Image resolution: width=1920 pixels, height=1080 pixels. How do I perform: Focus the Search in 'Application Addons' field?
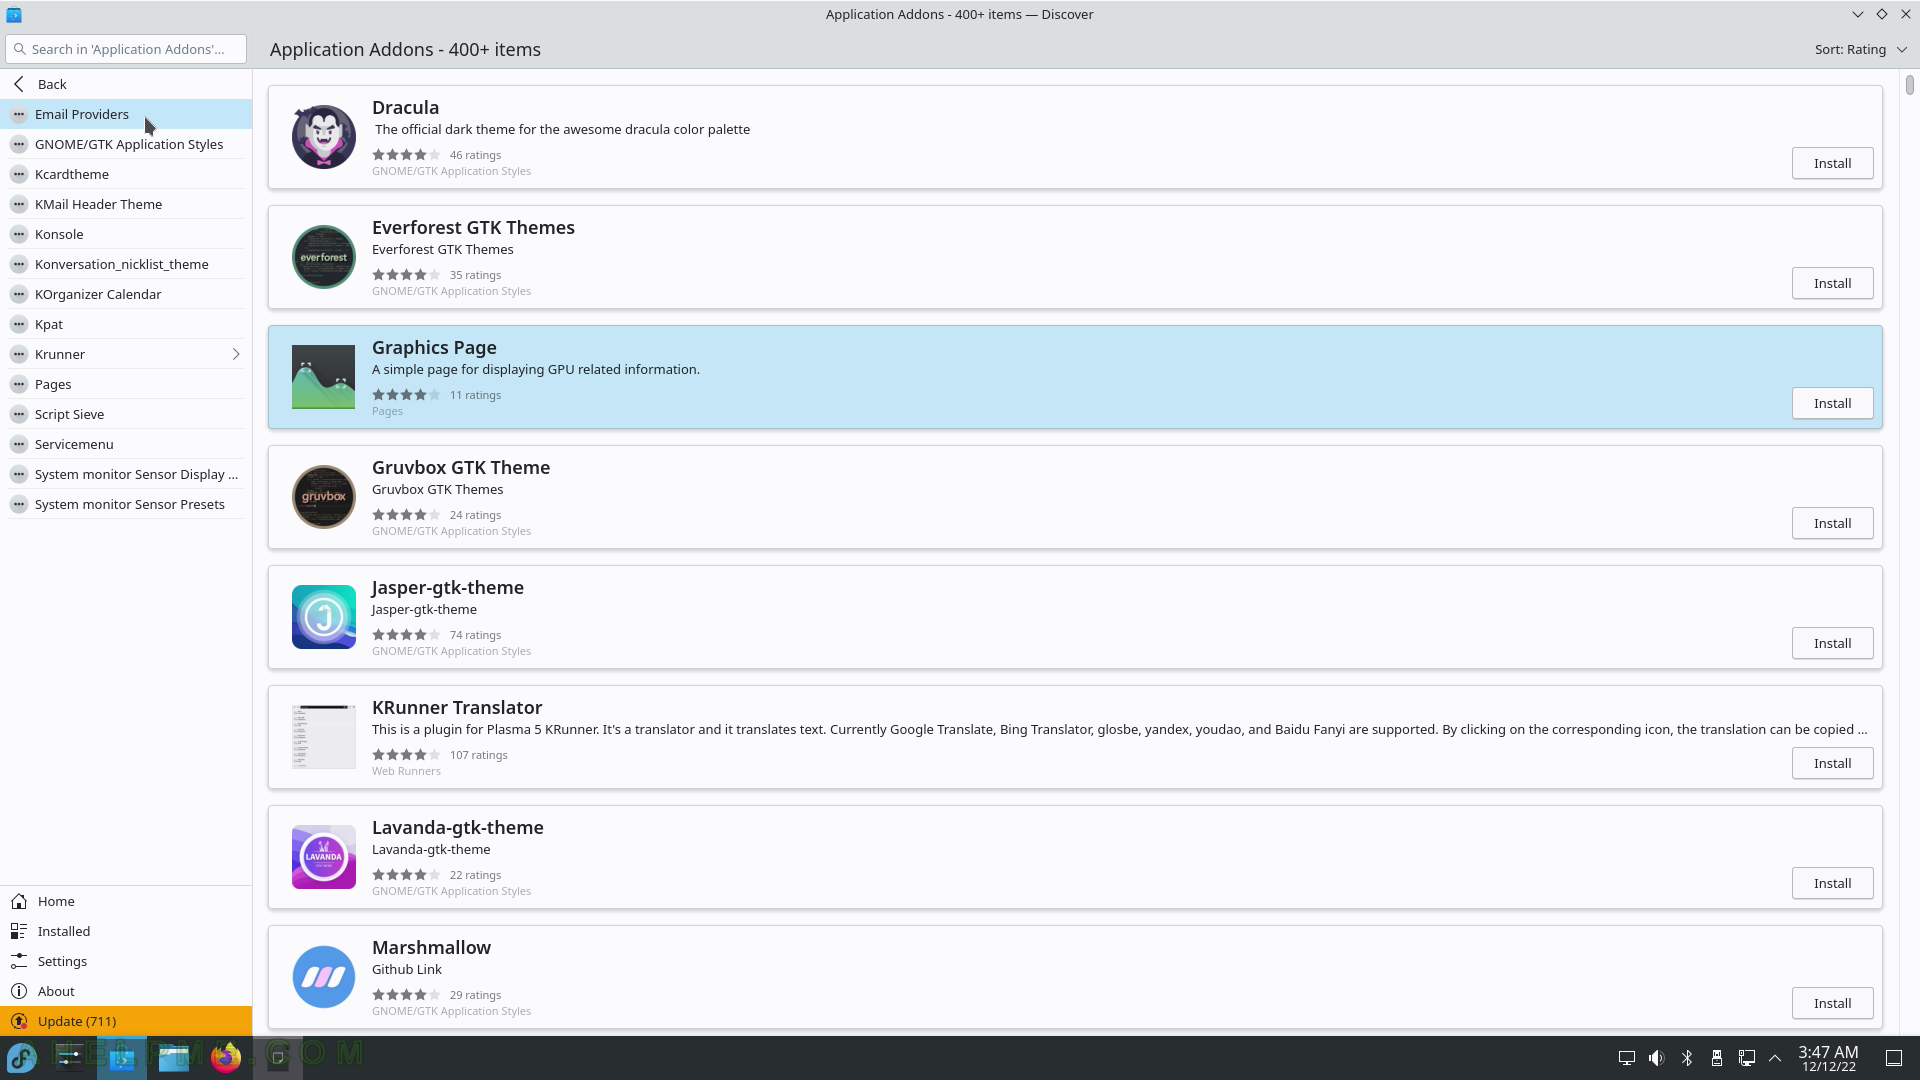pos(126,49)
